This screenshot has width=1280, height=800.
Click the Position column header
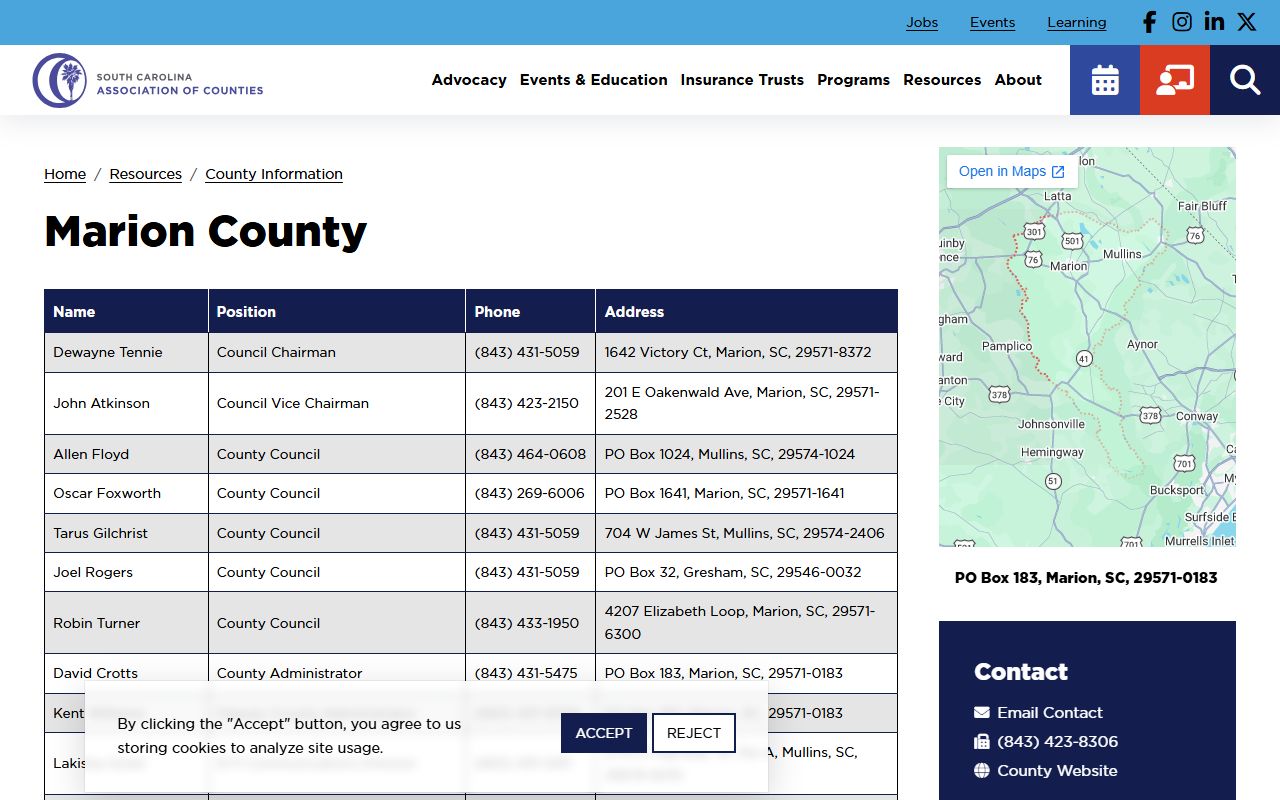pos(337,311)
